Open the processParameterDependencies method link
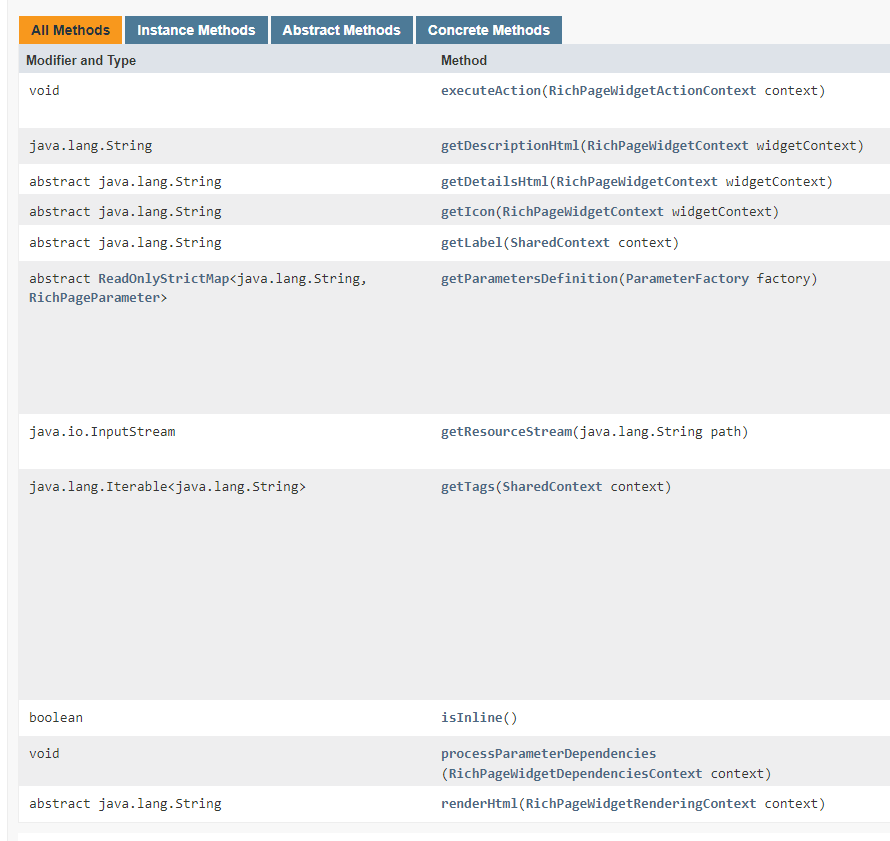The image size is (890, 841). 548,754
